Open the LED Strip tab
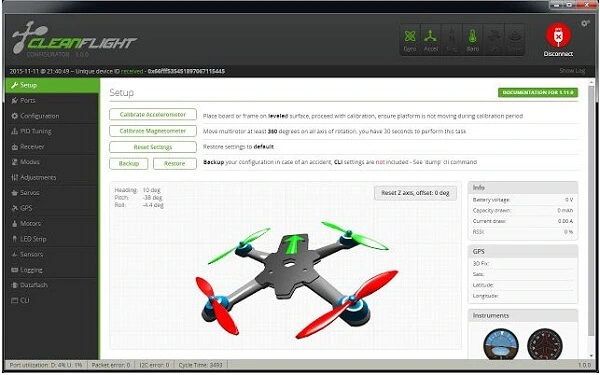 pos(52,239)
